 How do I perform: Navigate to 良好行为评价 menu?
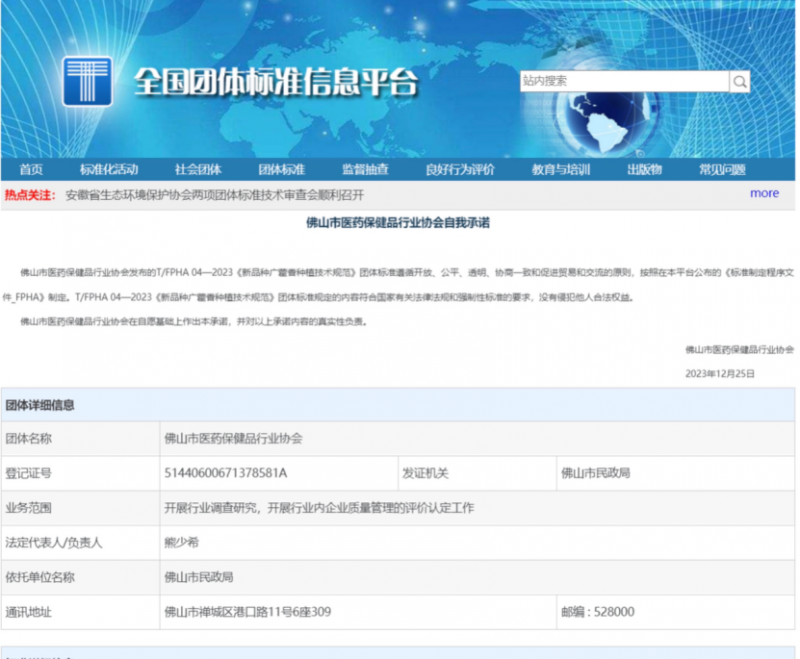pos(460,169)
